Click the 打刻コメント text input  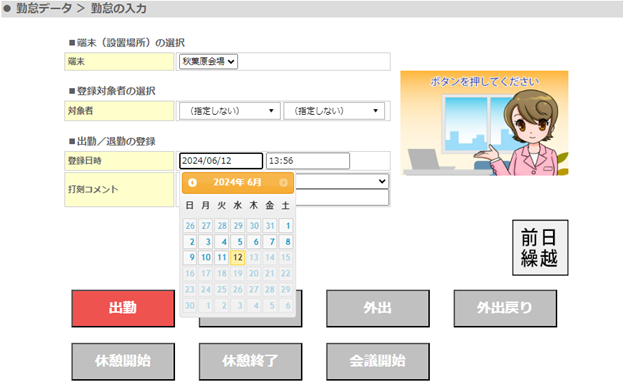342,197
